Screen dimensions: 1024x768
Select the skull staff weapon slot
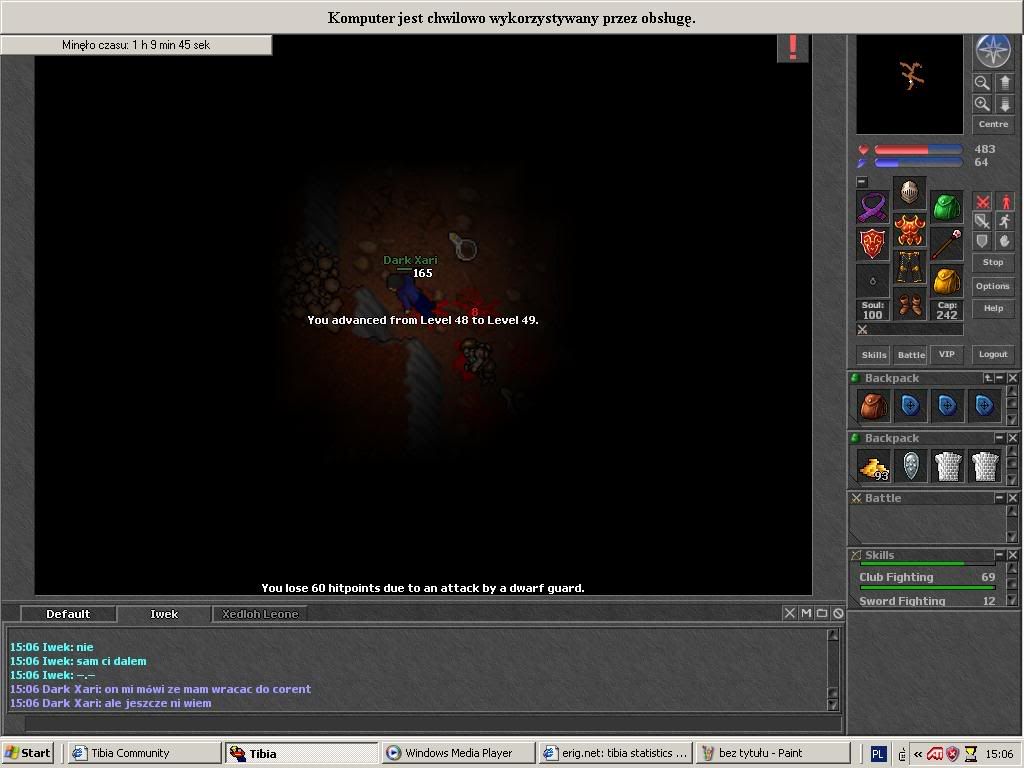click(946, 244)
